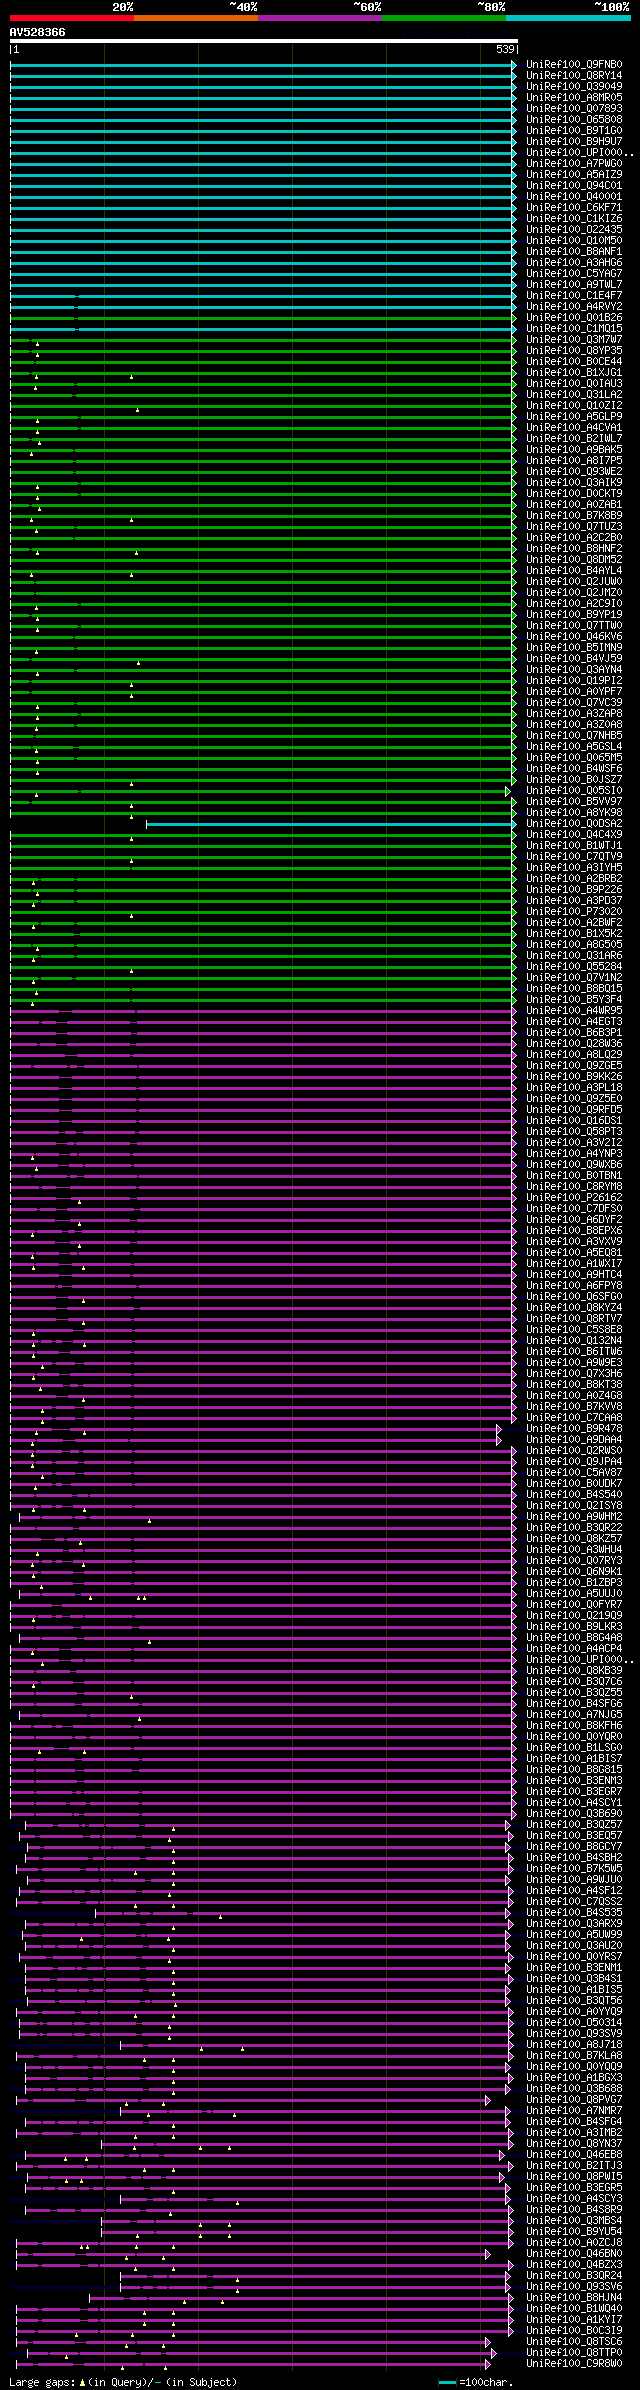Open hit UniRef100_Q8RY14
640x2390 pixels.
[574, 76]
